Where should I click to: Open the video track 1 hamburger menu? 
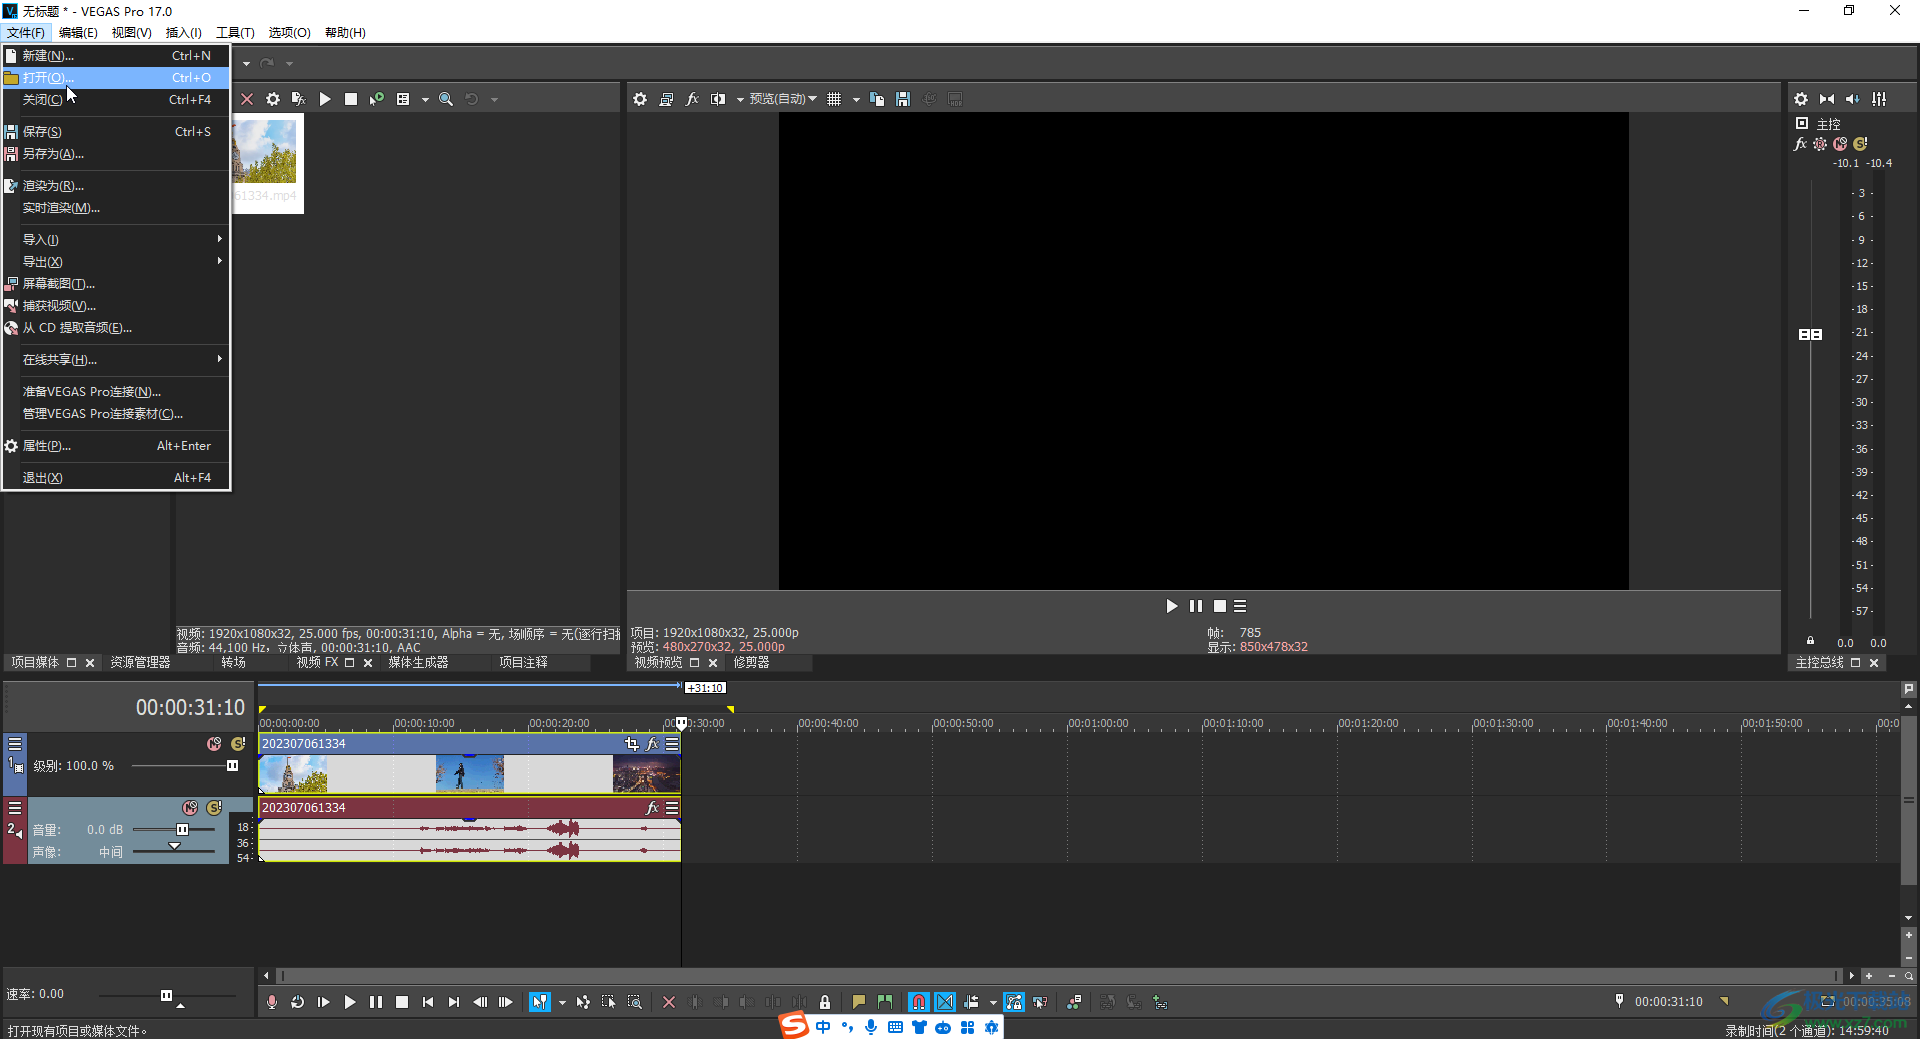(15, 744)
